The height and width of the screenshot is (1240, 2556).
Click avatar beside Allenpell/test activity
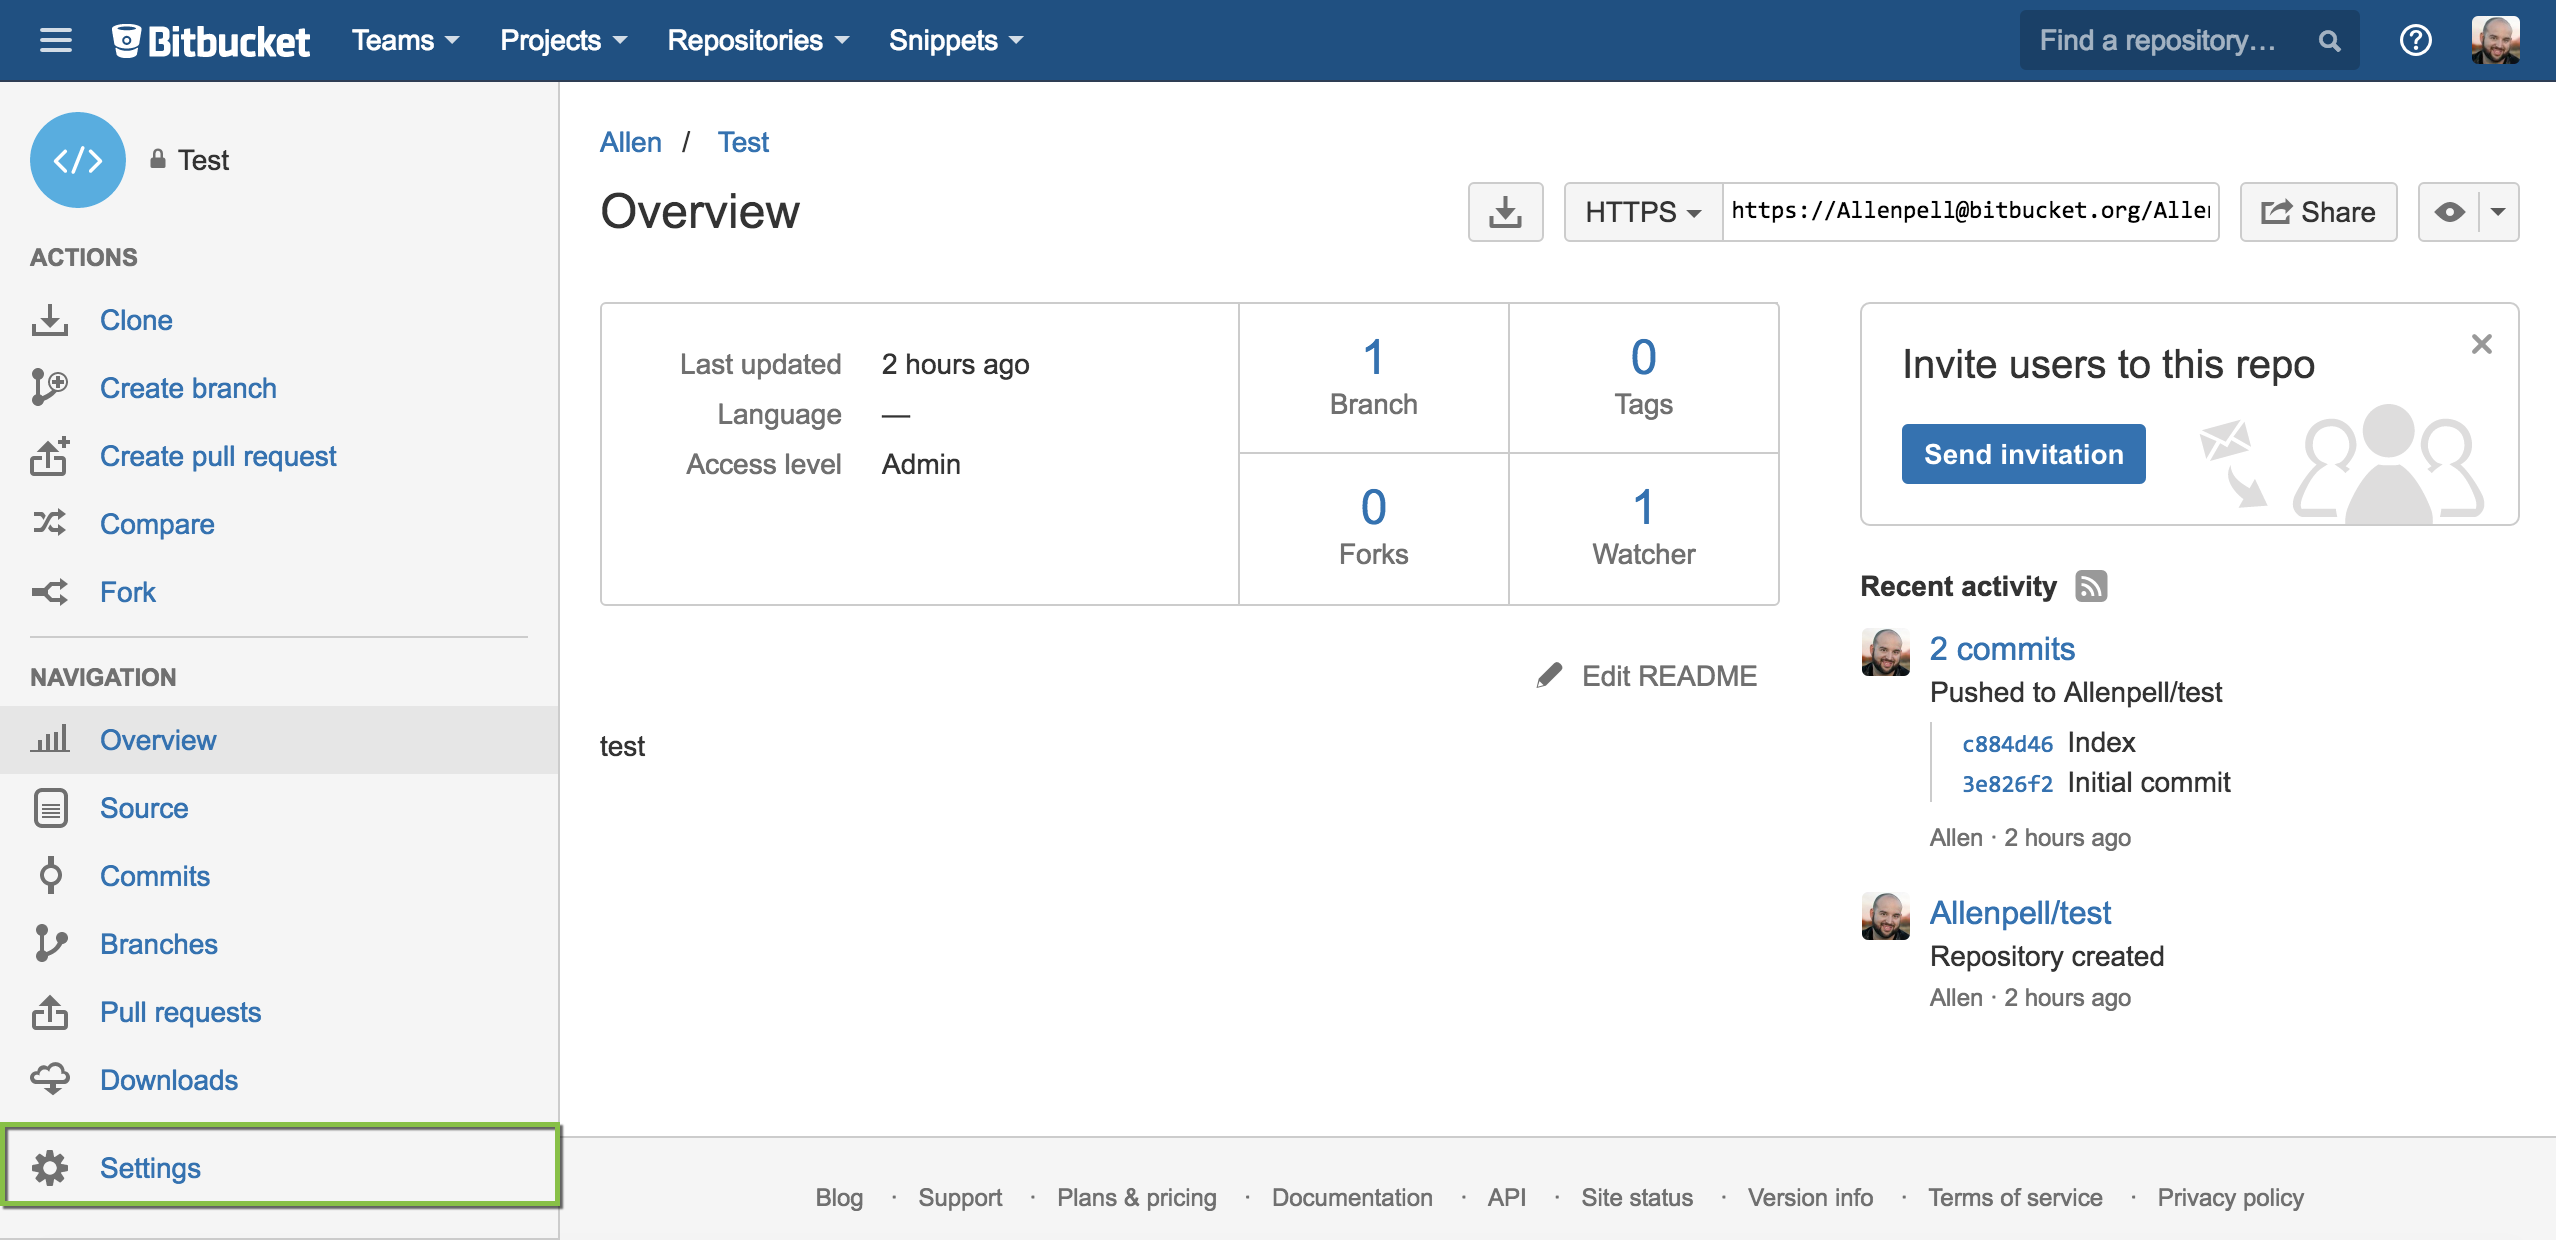[1886, 916]
